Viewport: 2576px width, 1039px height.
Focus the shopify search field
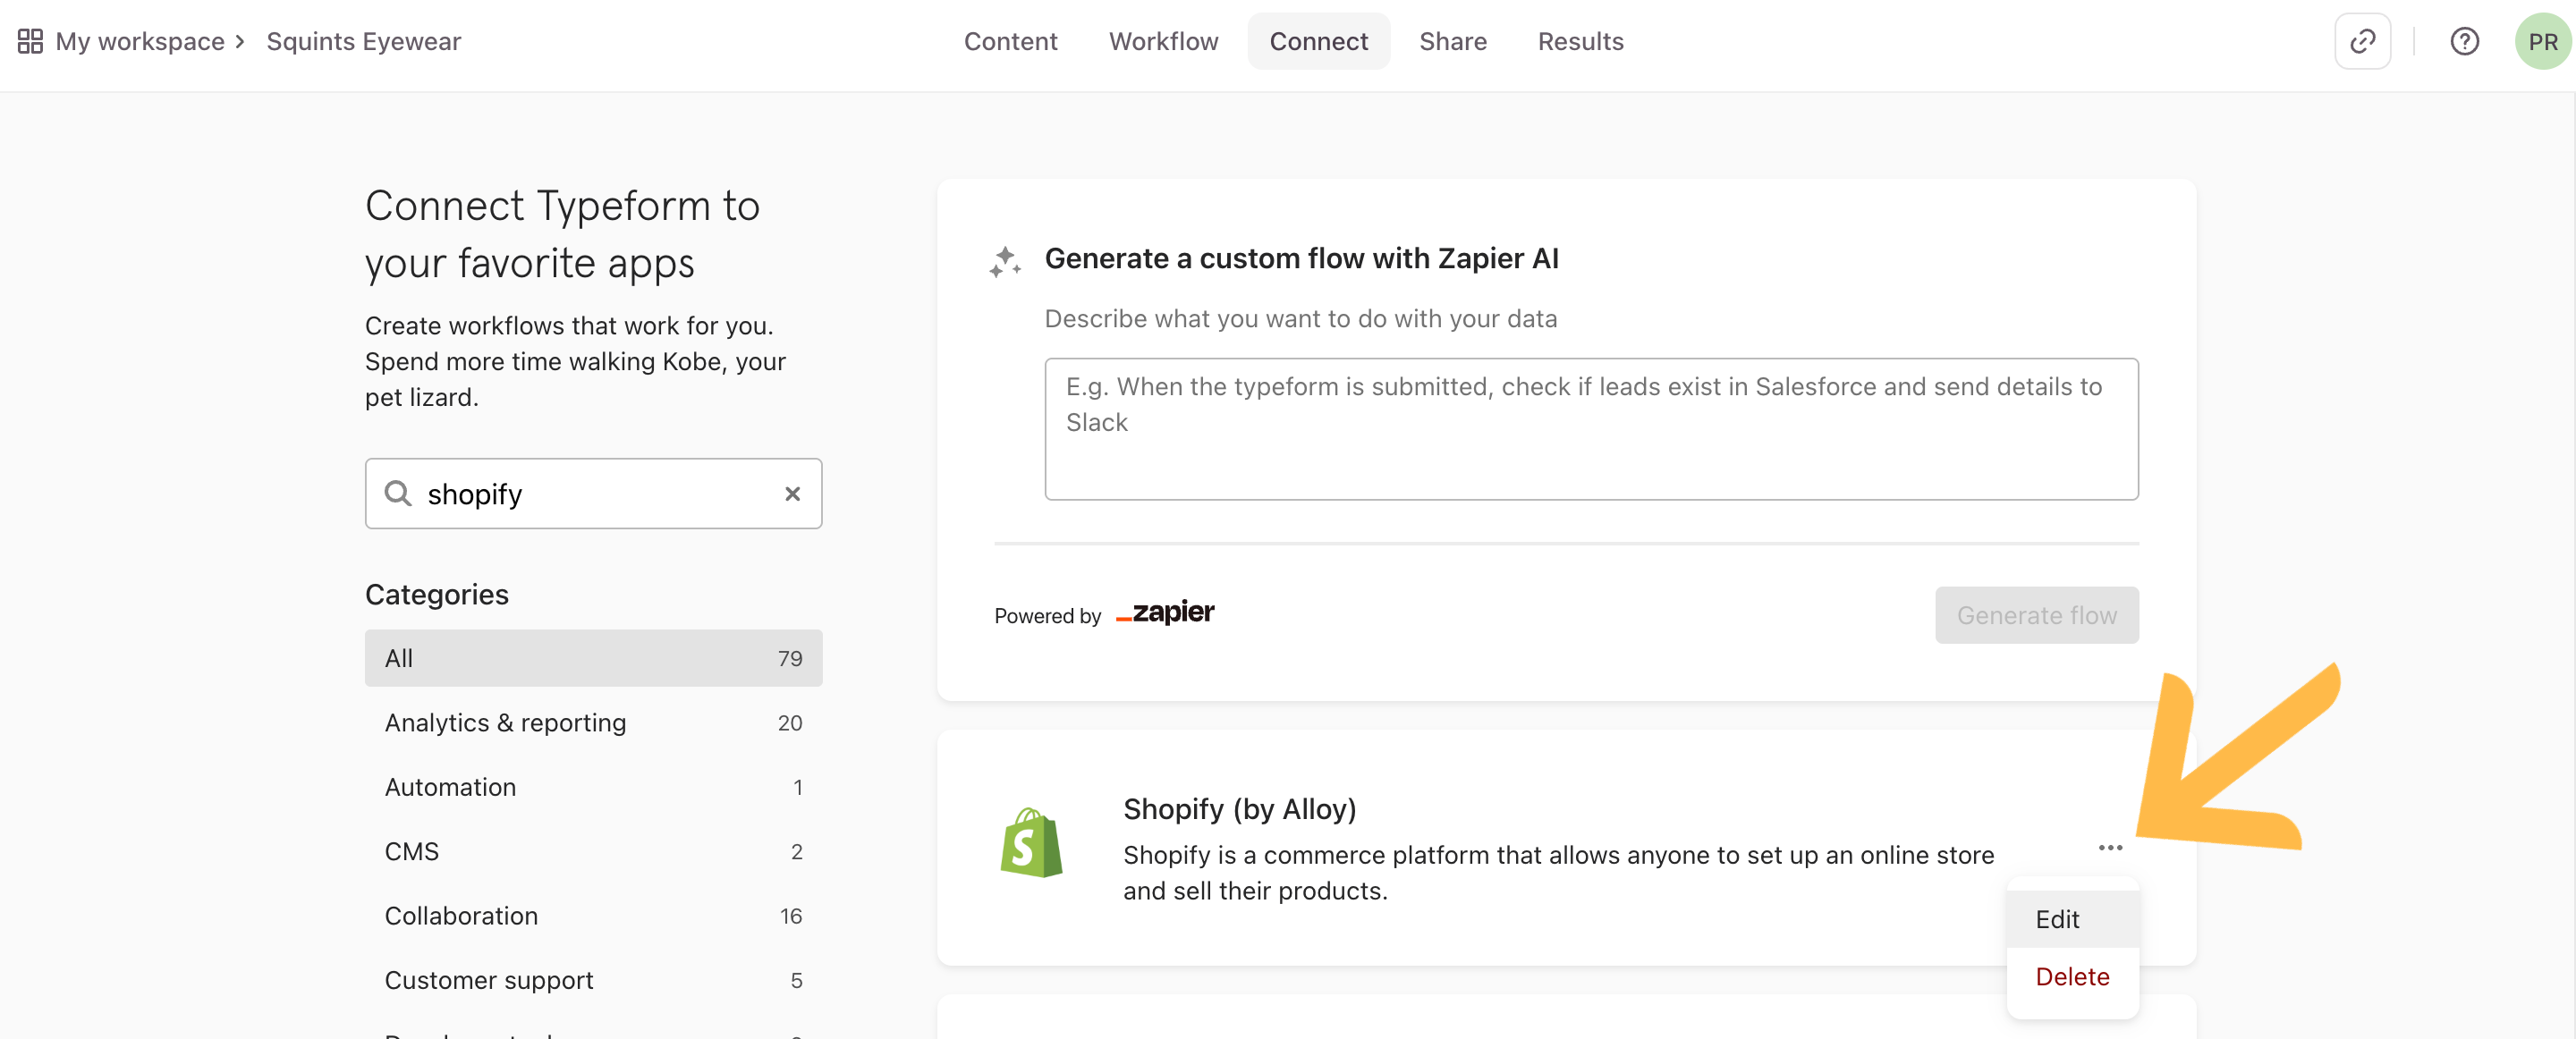[593, 493]
